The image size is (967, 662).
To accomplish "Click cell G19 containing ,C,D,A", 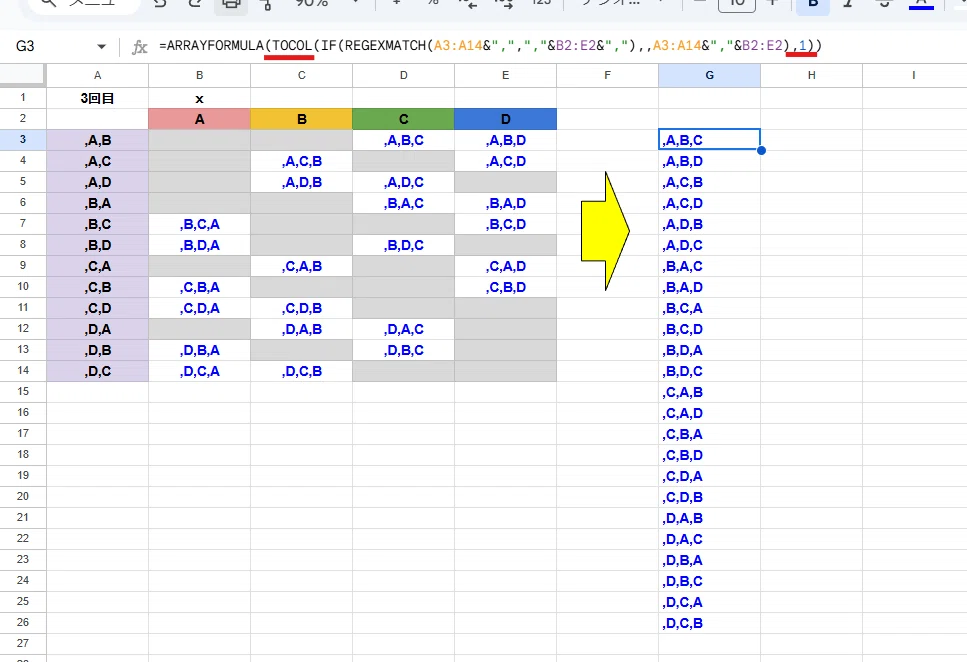I will coord(709,476).
